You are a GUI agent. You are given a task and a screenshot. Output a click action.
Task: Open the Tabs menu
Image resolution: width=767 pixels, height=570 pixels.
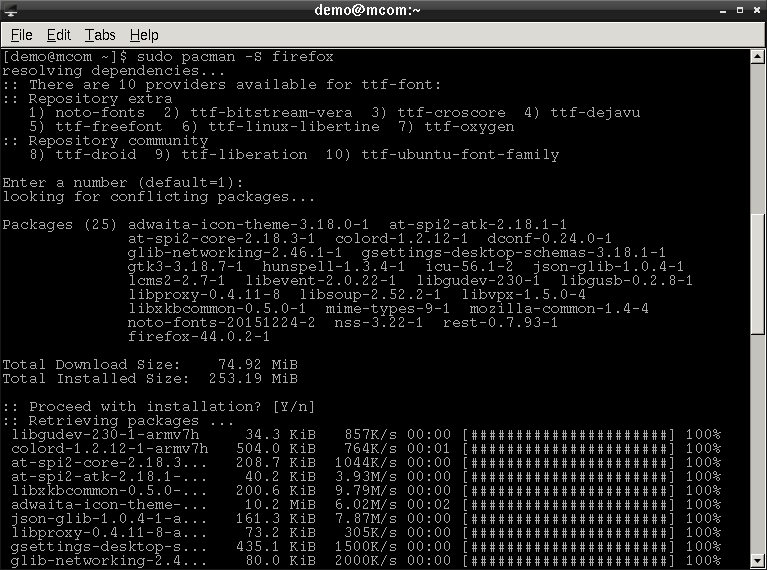coord(100,35)
